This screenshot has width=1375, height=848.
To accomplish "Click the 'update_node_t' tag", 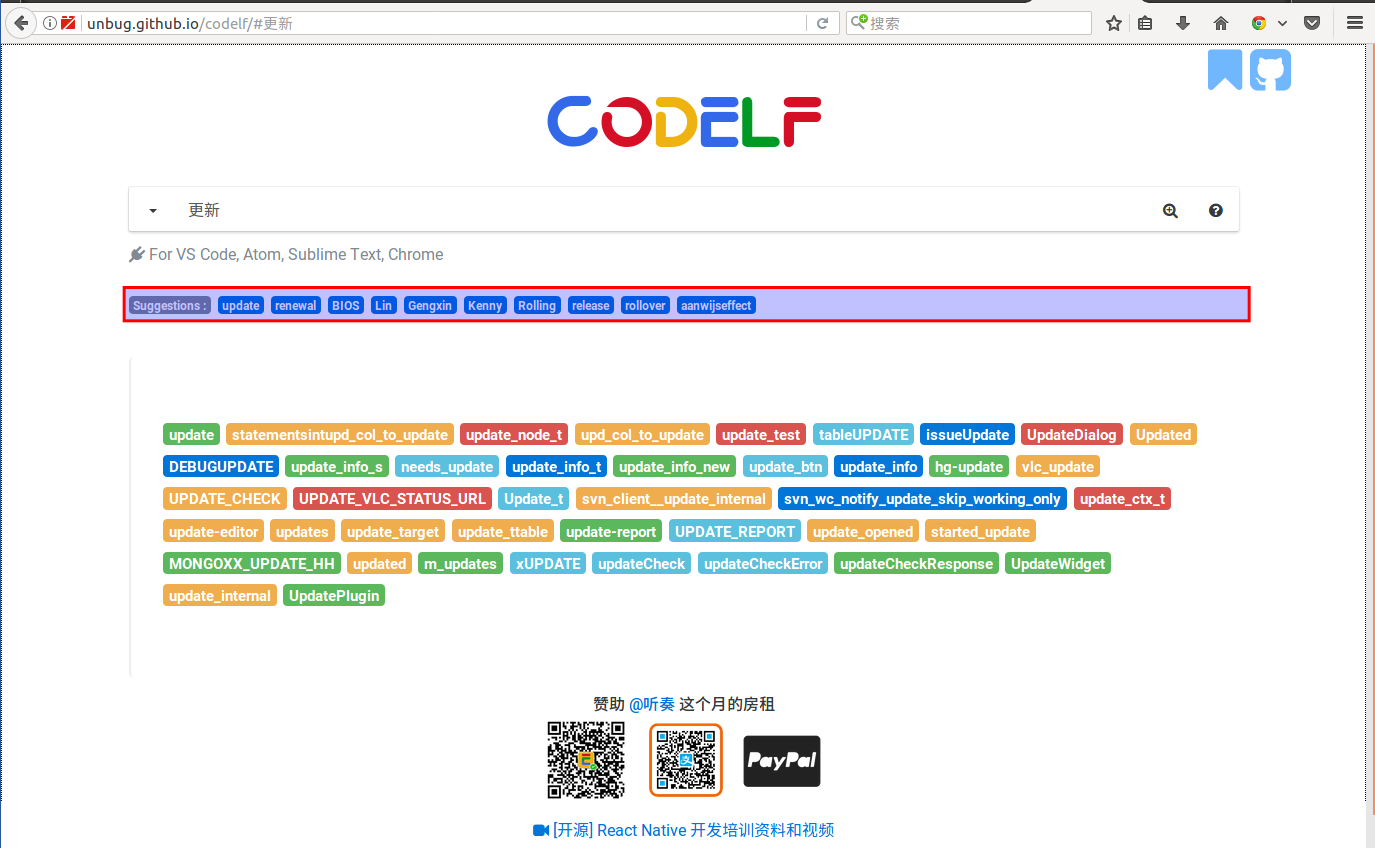I will pyautogui.click(x=514, y=434).
